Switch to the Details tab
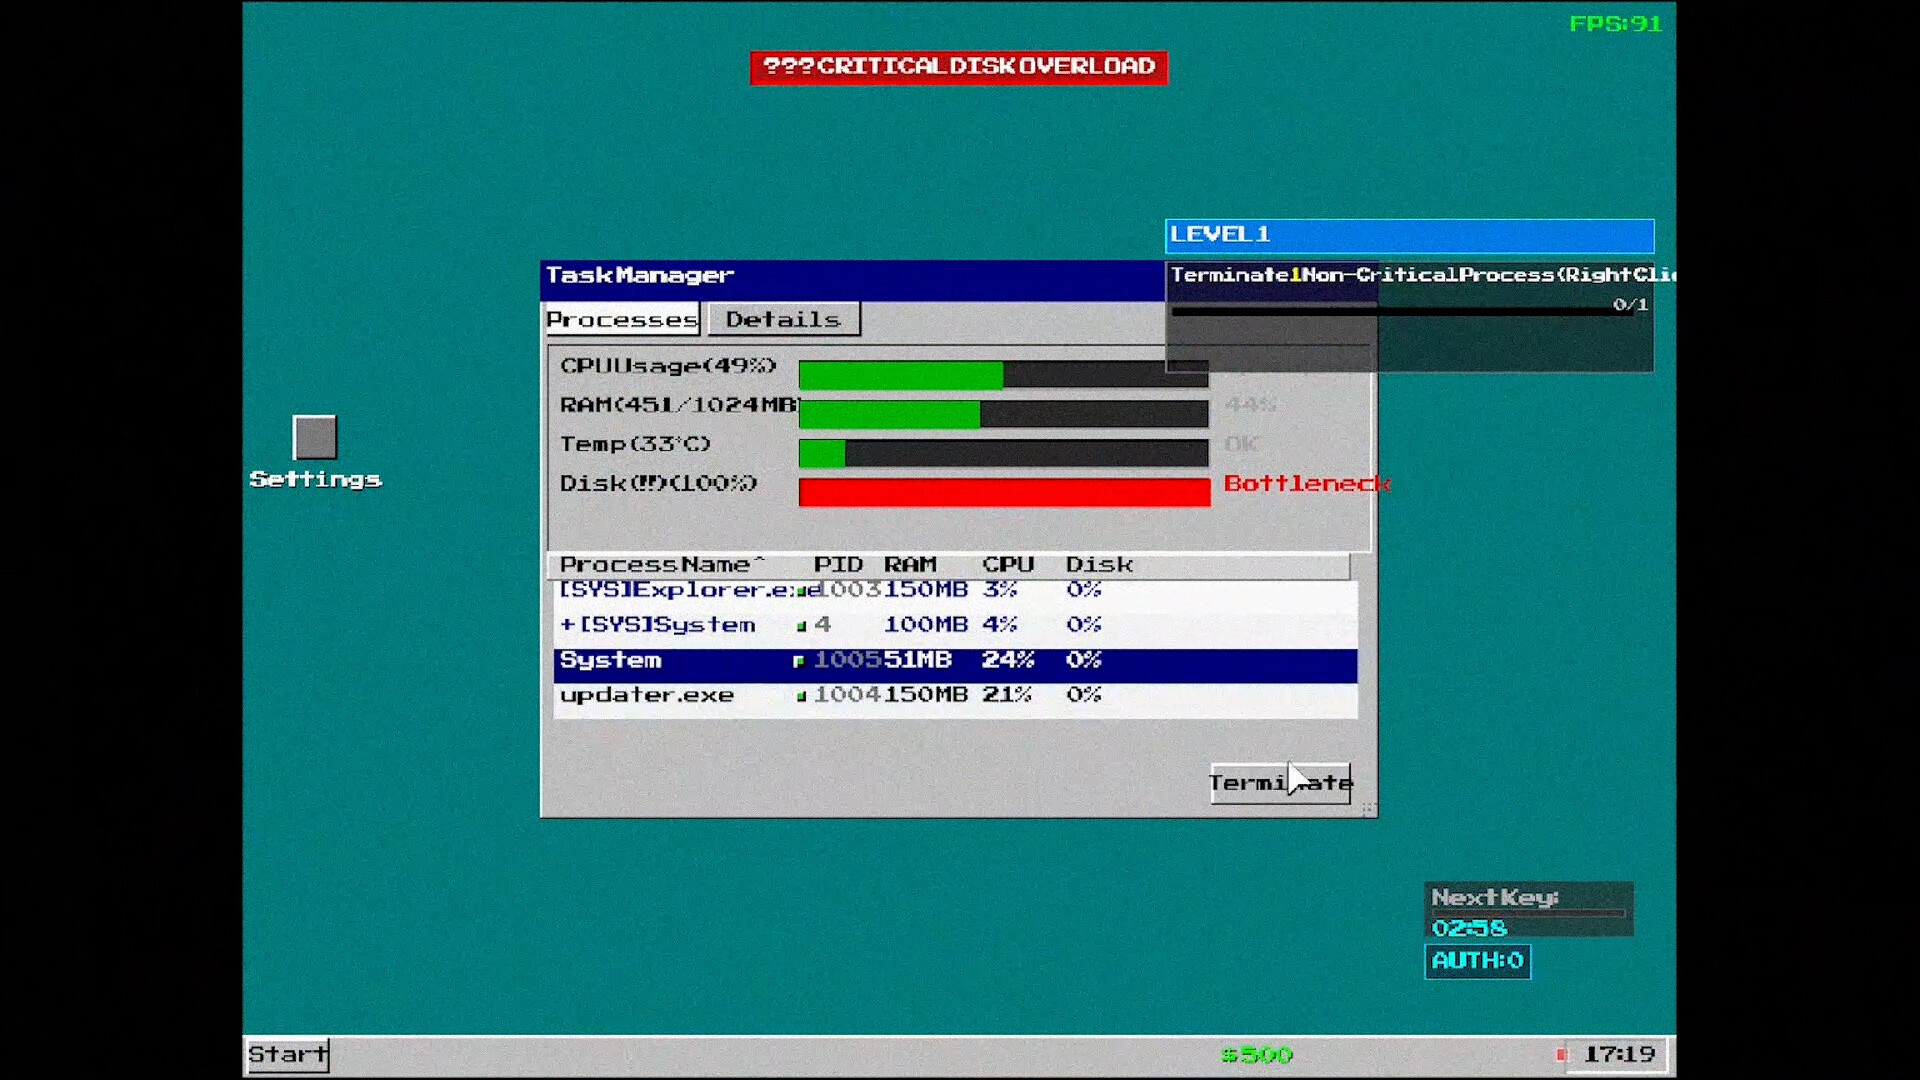This screenshot has width=1920, height=1080. tap(783, 318)
